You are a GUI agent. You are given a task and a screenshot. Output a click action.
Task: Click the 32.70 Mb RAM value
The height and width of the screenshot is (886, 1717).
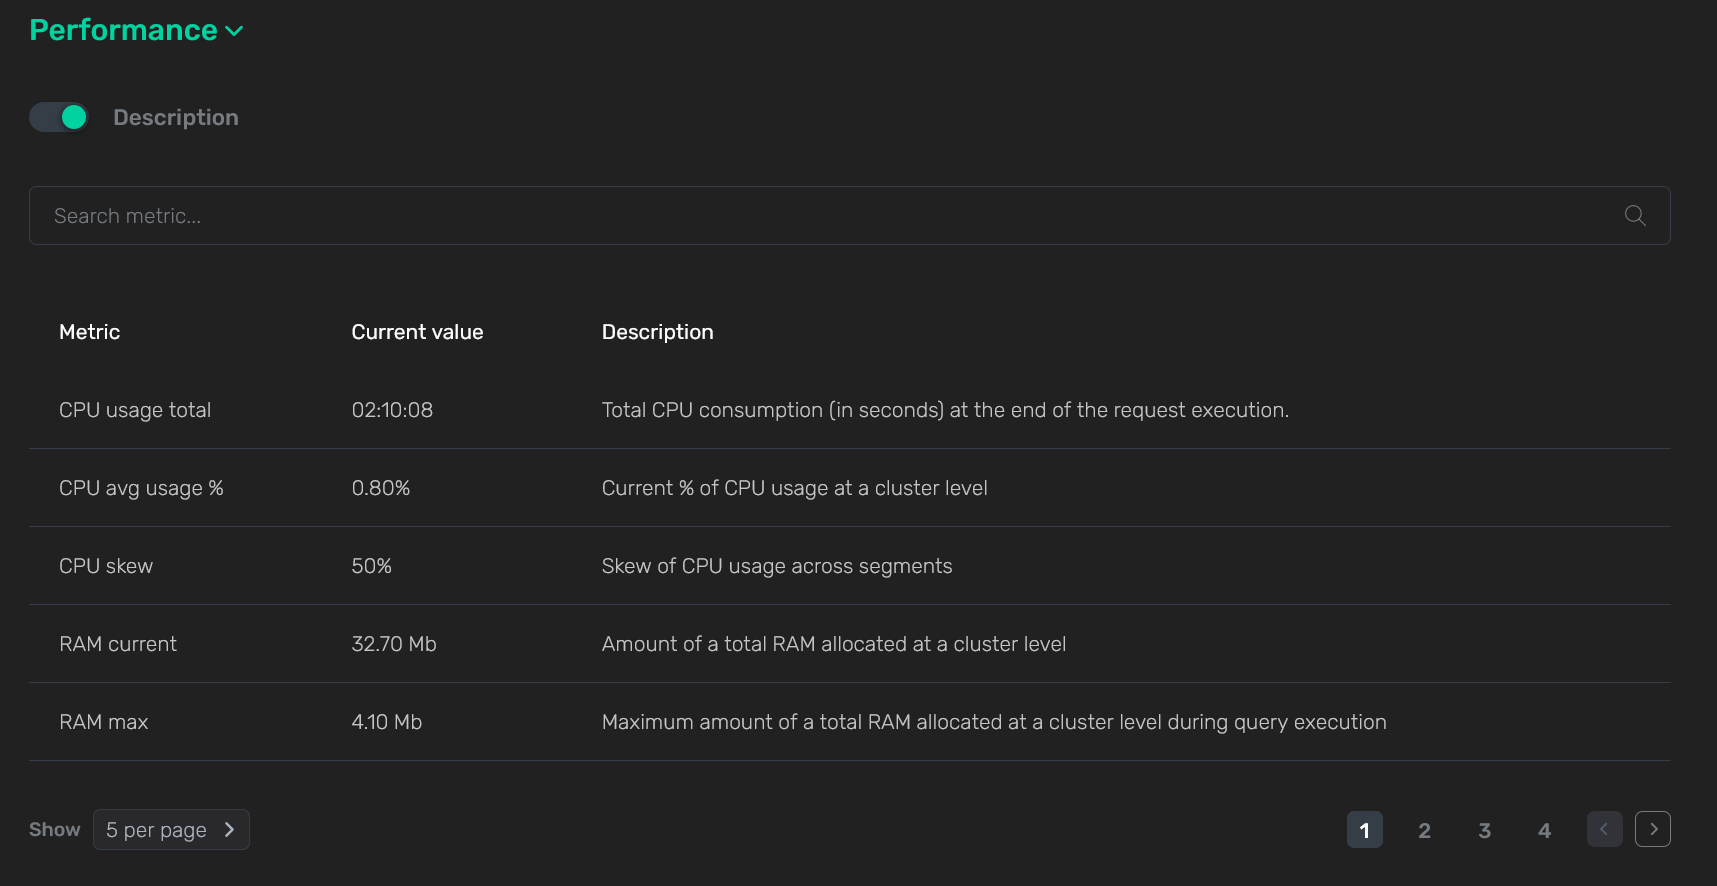pyautogui.click(x=394, y=644)
